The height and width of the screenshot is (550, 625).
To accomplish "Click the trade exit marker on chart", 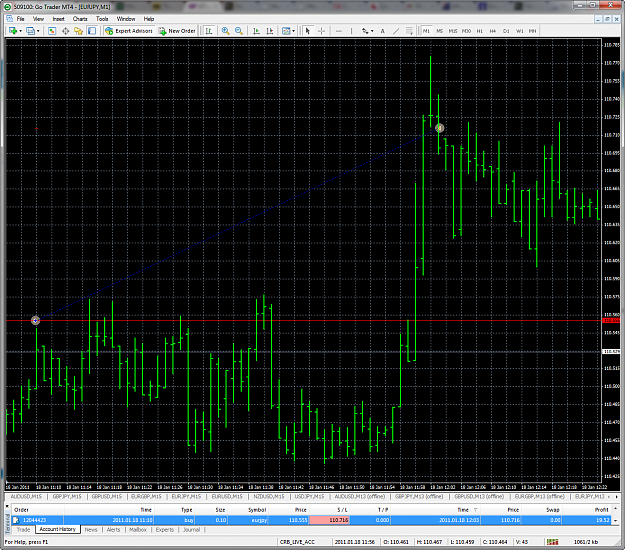I will (x=440, y=128).
